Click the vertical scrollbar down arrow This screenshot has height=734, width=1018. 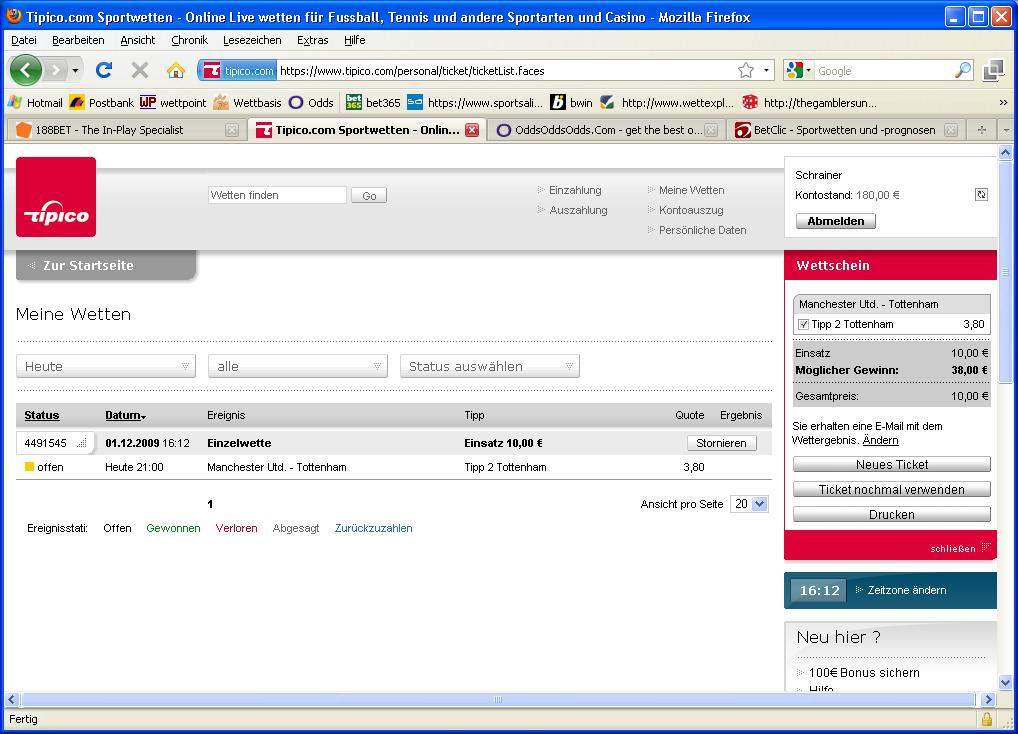1005,682
